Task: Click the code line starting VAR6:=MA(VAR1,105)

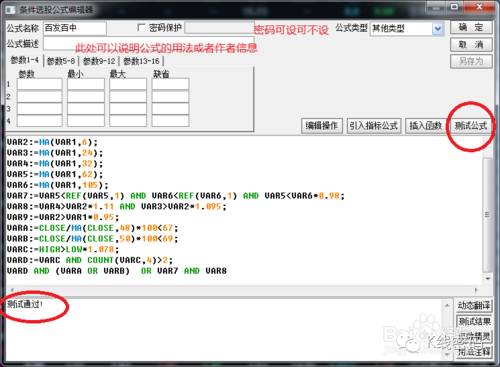Action: pyautogui.click(x=58, y=185)
